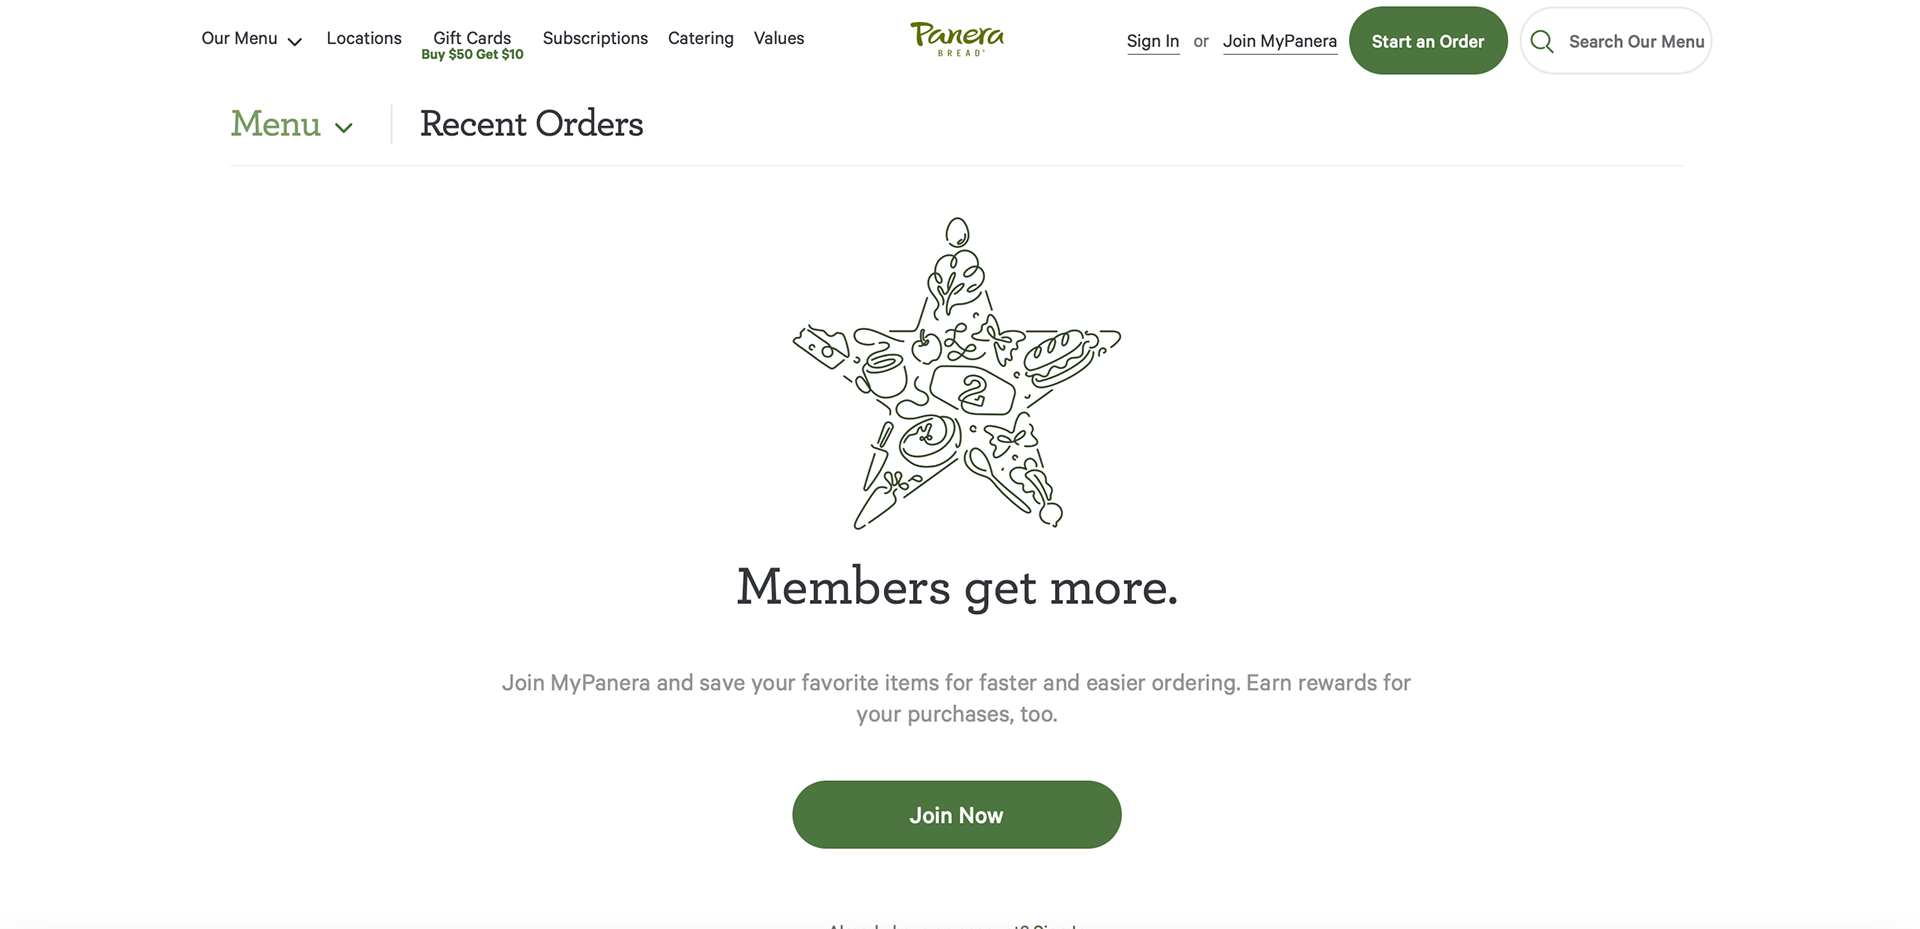1920x929 pixels.
Task: Open the green Menu dropdown
Action: click(x=291, y=124)
